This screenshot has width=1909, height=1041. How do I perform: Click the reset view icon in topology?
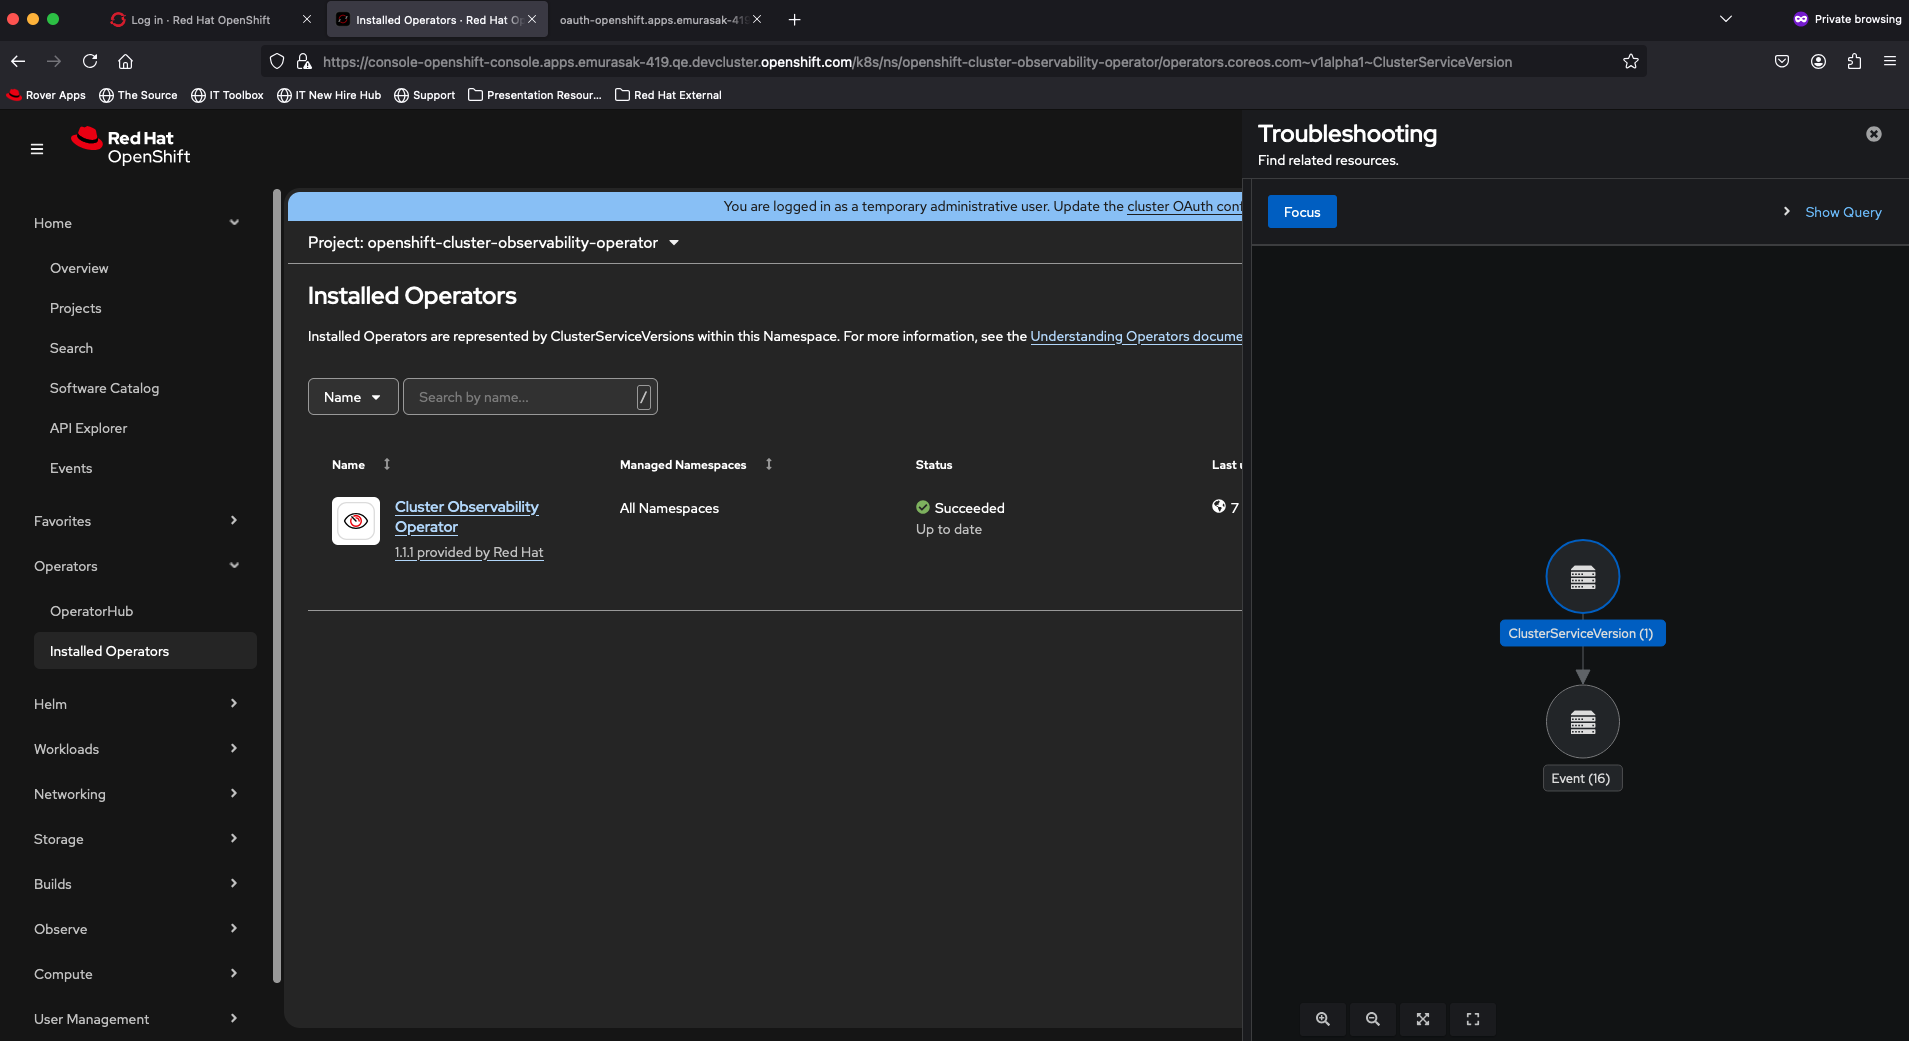1472,1019
